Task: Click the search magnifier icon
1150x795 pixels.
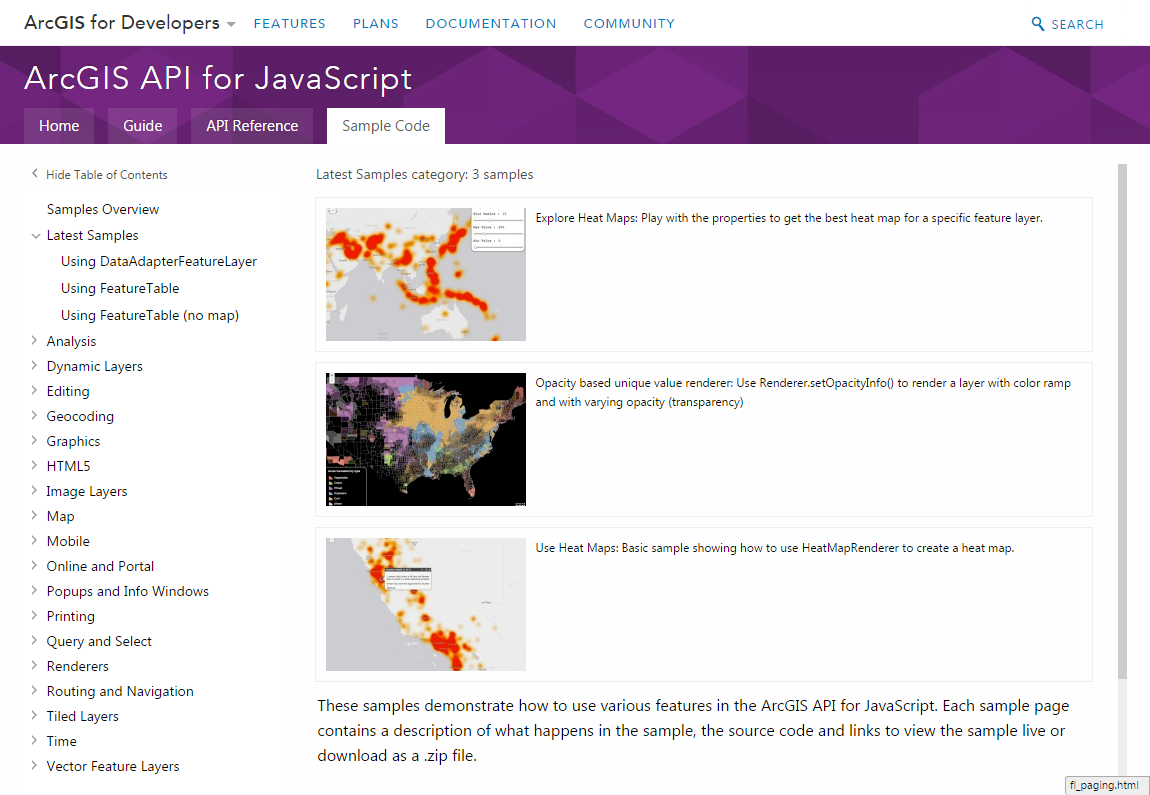Action: tap(1037, 23)
